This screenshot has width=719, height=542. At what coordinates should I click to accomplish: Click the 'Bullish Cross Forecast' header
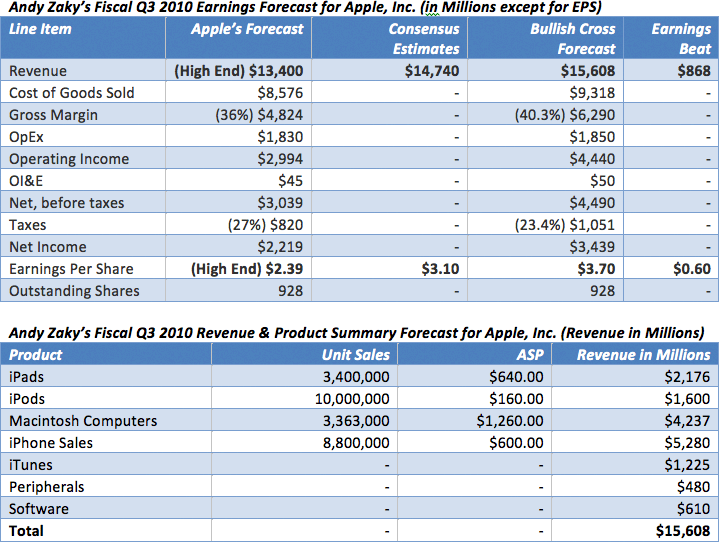[573, 39]
